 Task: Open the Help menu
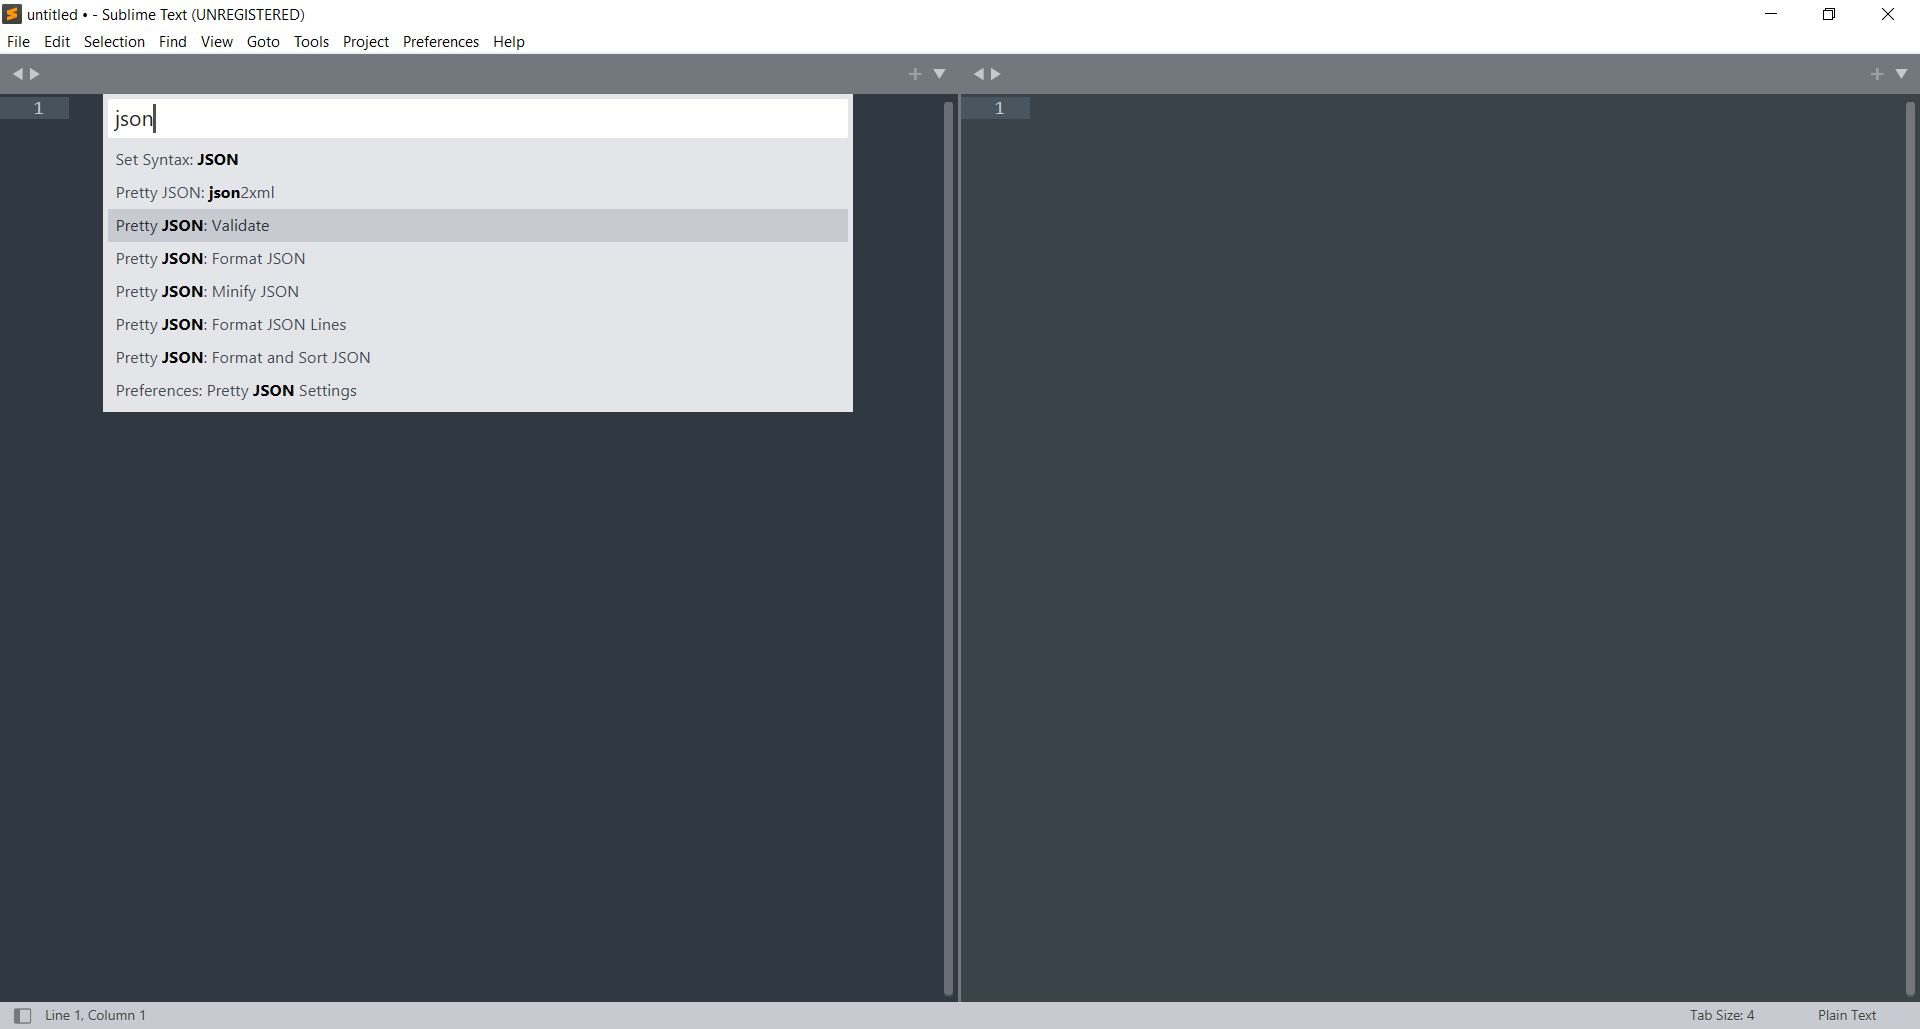tap(508, 41)
